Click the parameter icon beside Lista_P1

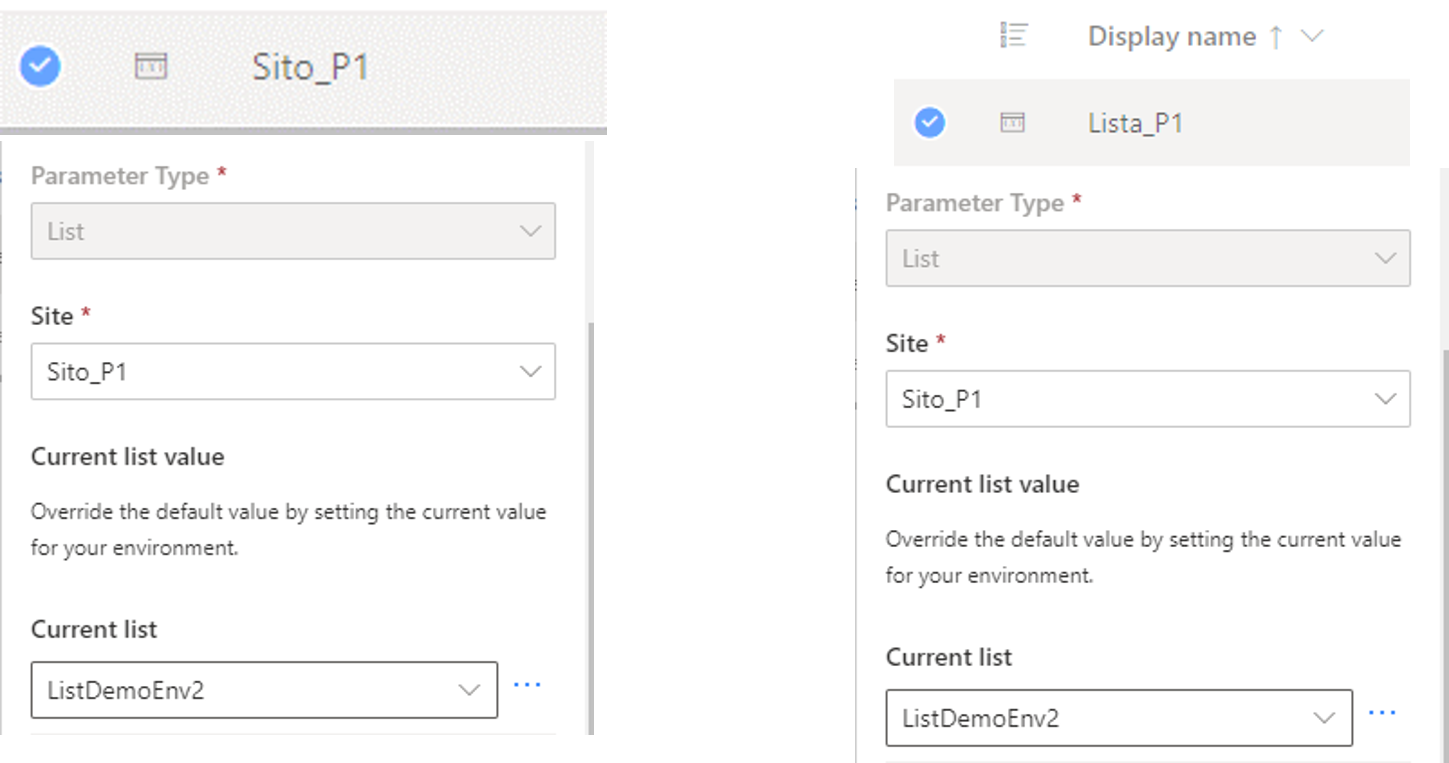coord(1012,123)
